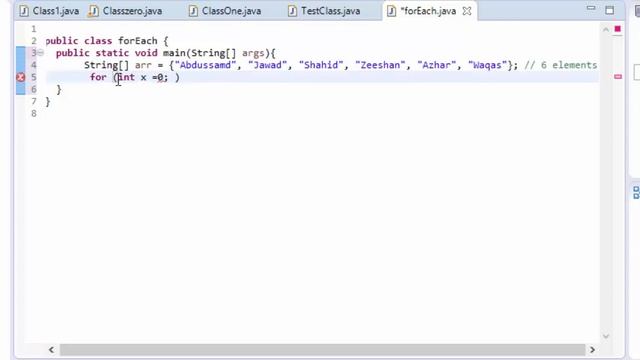Click the class name 'forEach' on line 2
The image size is (640, 360).
(138, 41)
